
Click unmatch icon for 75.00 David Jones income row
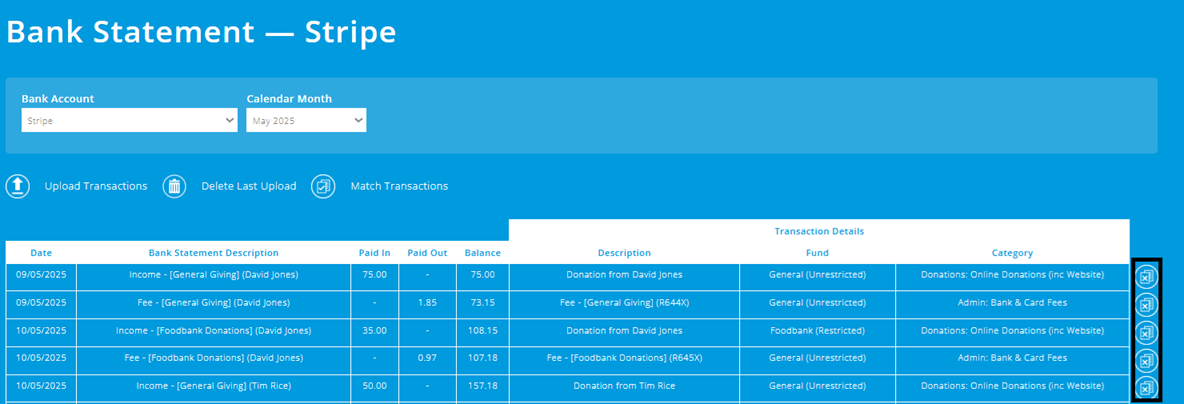click(1146, 277)
